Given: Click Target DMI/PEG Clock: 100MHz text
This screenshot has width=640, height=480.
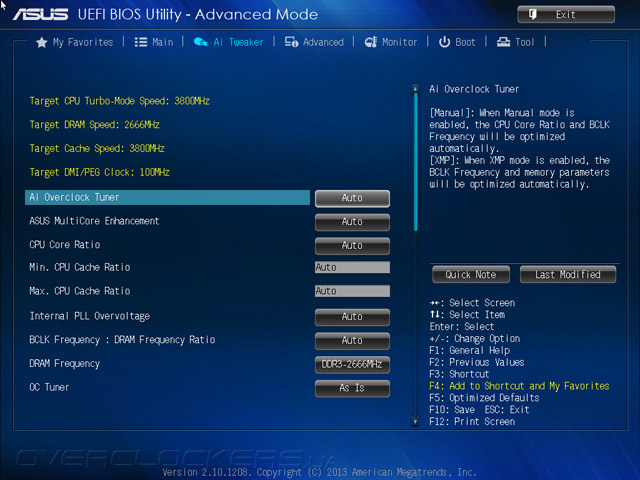Looking at the screenshot, I should pyautogui.click(x=100, y=172).
